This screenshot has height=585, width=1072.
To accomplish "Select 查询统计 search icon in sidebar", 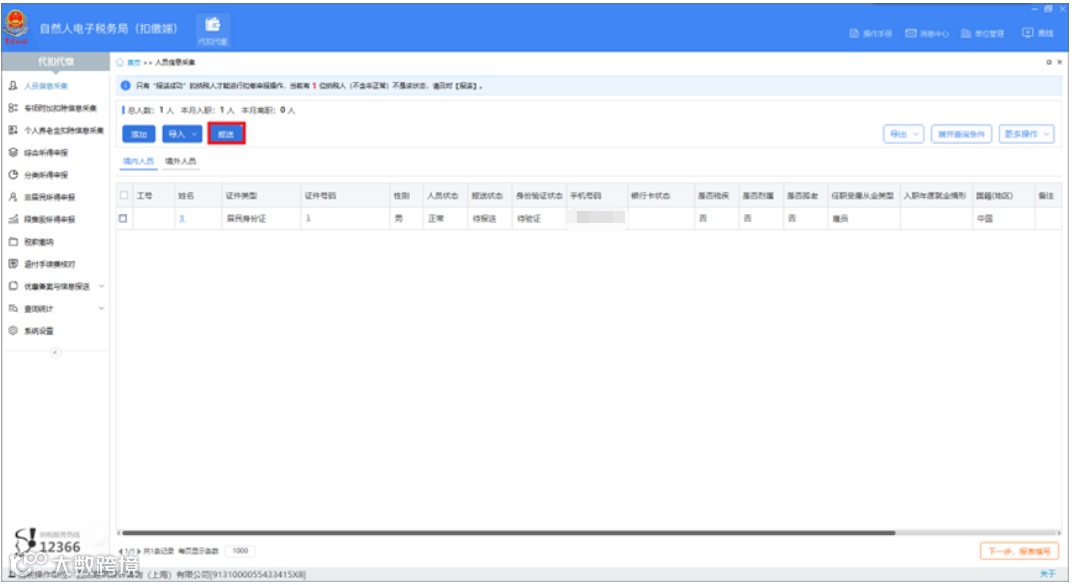I will point(13,308).
